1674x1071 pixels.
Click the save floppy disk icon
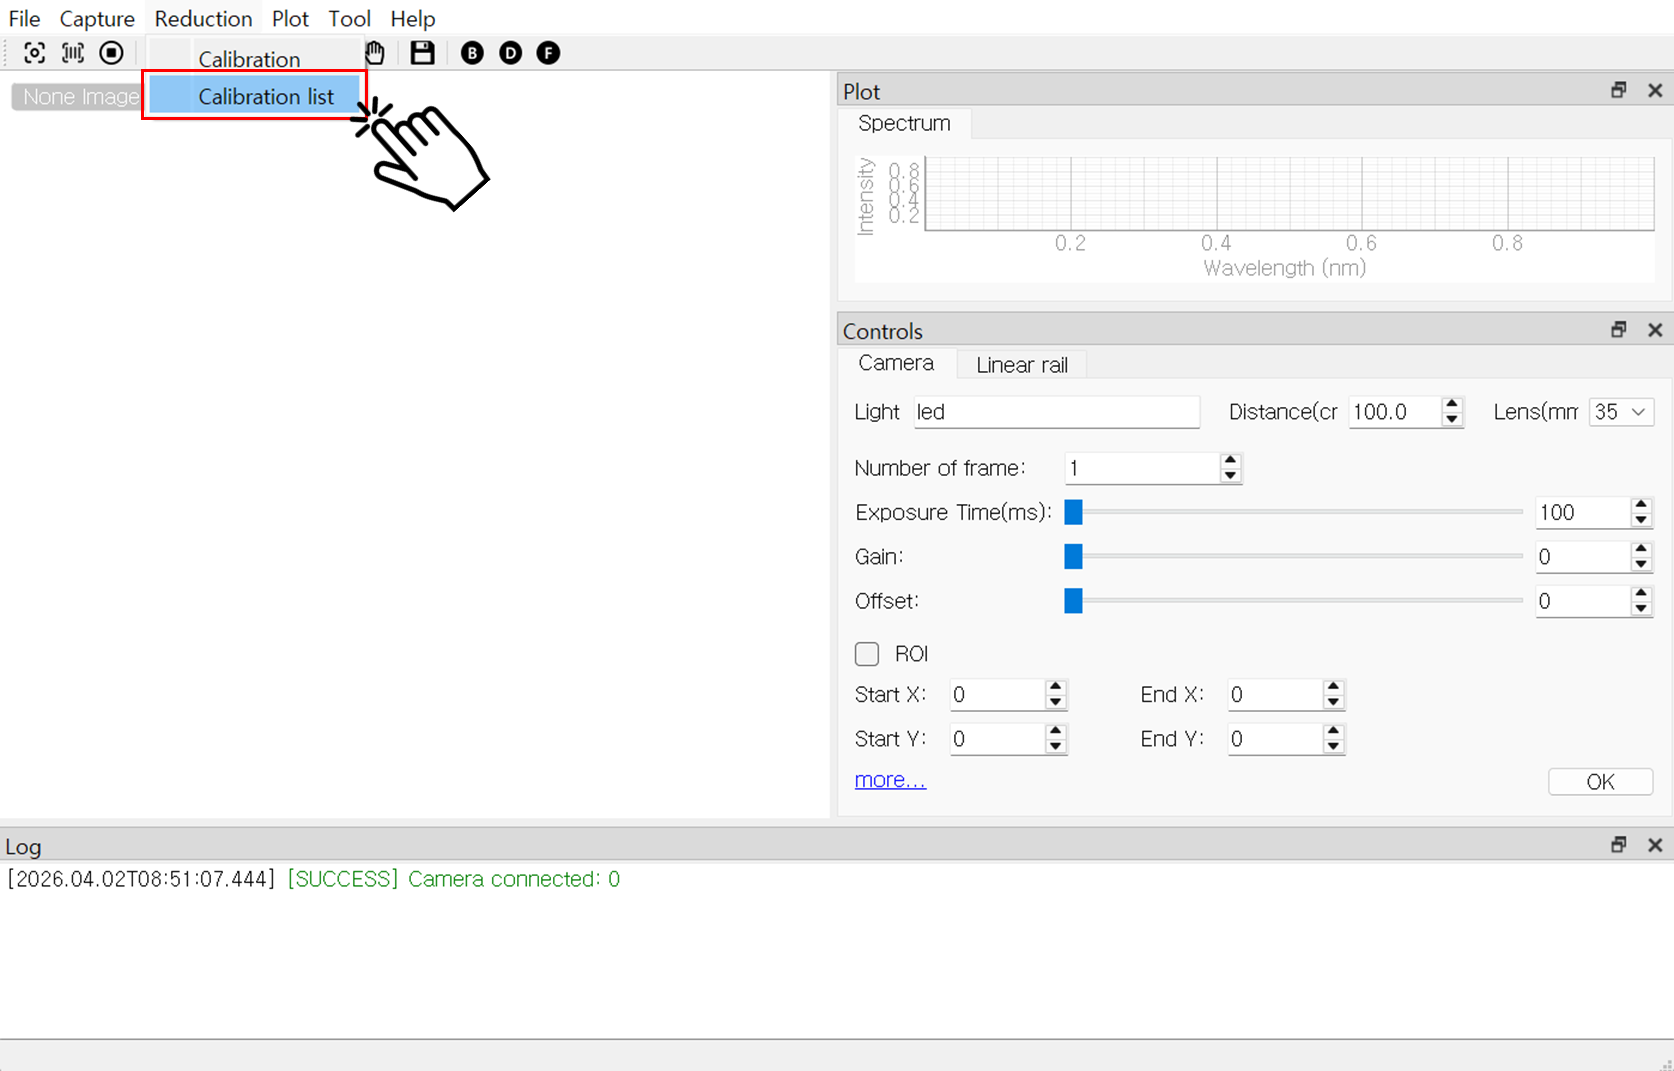[423, 53]
